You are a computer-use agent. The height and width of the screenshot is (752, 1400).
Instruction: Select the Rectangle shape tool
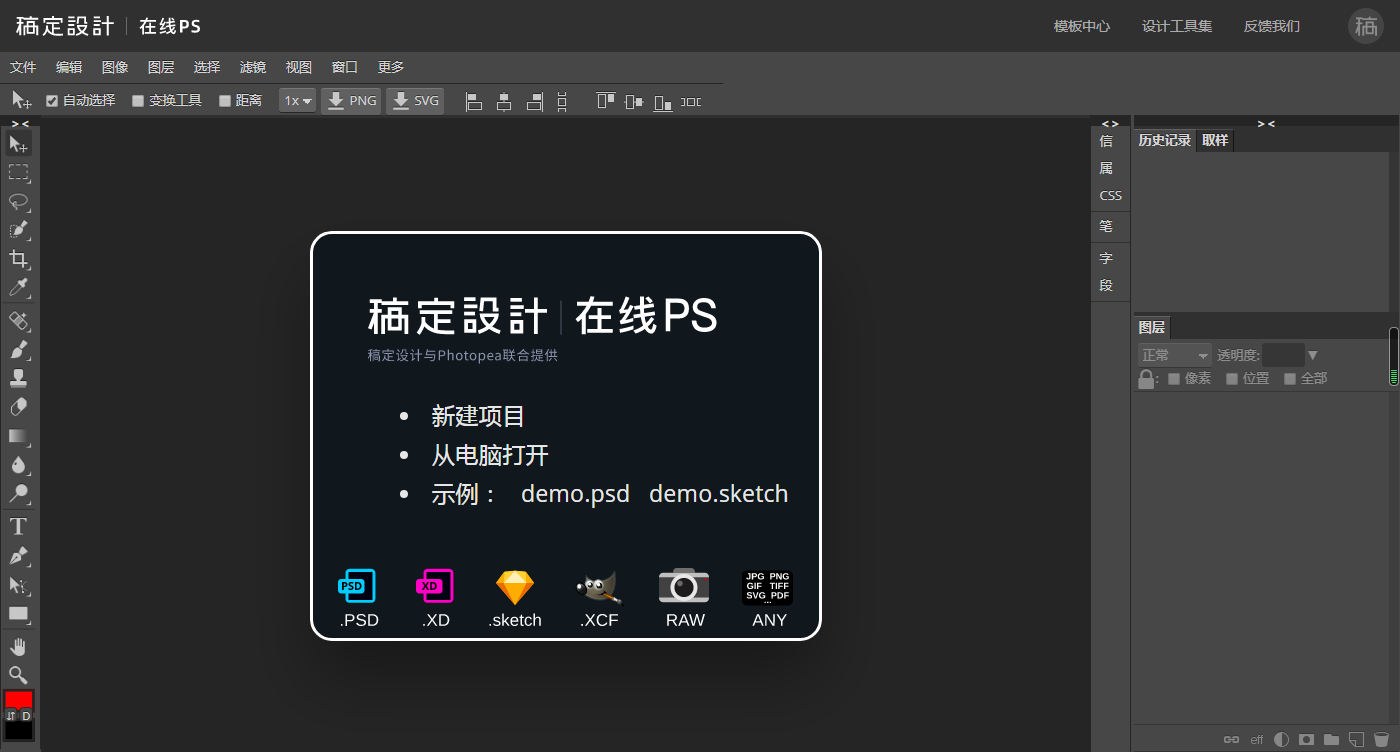(x=19, y=613)
